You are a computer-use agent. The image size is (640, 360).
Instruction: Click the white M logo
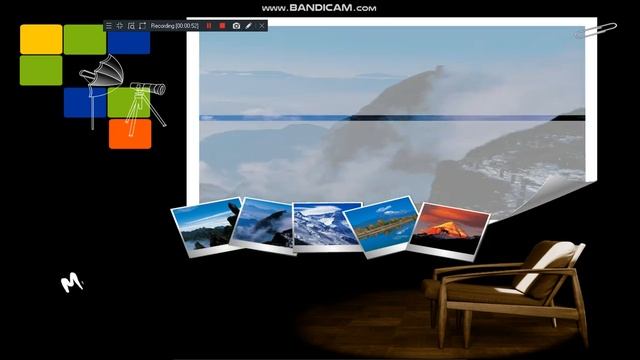tap(72, 282)
